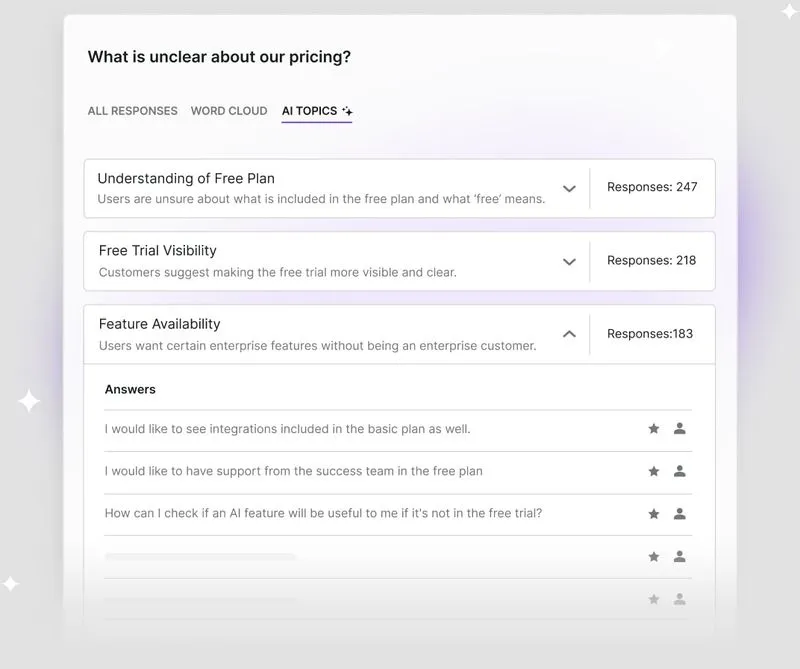Image resolution: width=800 pixels, height=669 pixels.
Task: Click the person icon beside the AI feature trial answer
Action: (681, 514)
